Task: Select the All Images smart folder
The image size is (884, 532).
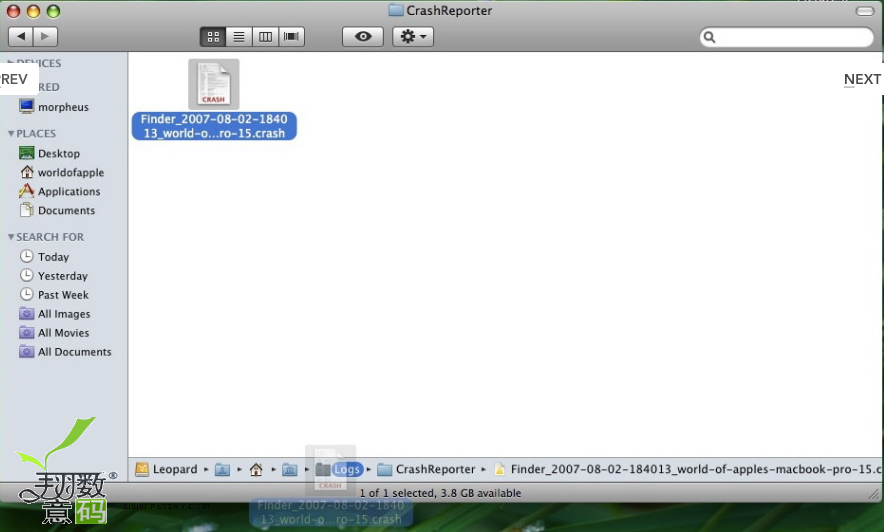Action: tap(64, 314)
